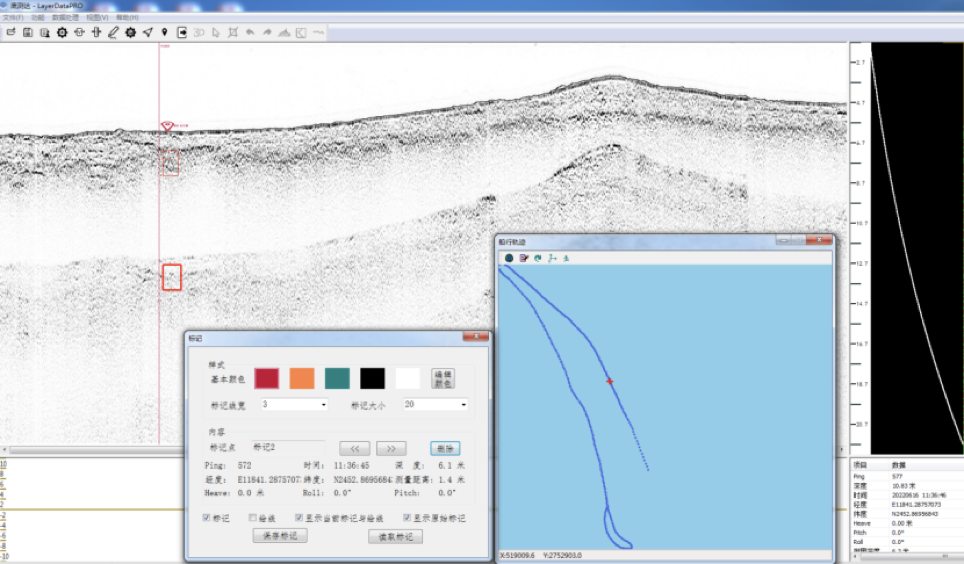The height and width of the screenshot is (564, 964).
Task: Enable the 绘线 checkbox
Action: coord(253,518)
